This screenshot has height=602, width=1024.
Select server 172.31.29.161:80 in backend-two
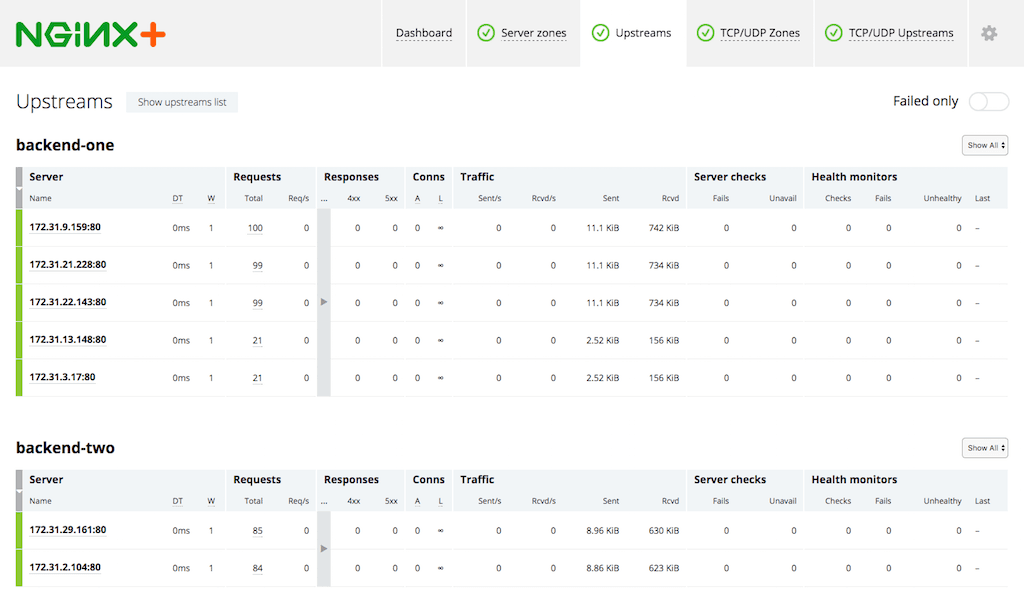[68, 530]
